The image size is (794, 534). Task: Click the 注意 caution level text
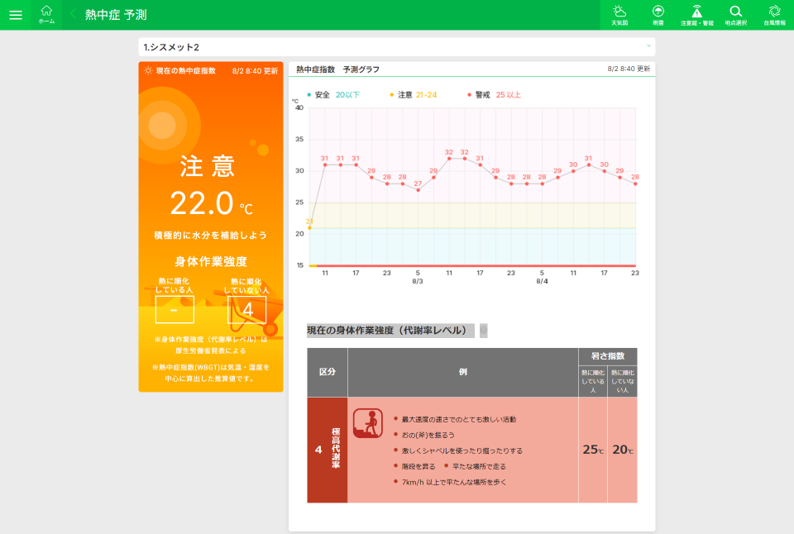tap(208, 166)
